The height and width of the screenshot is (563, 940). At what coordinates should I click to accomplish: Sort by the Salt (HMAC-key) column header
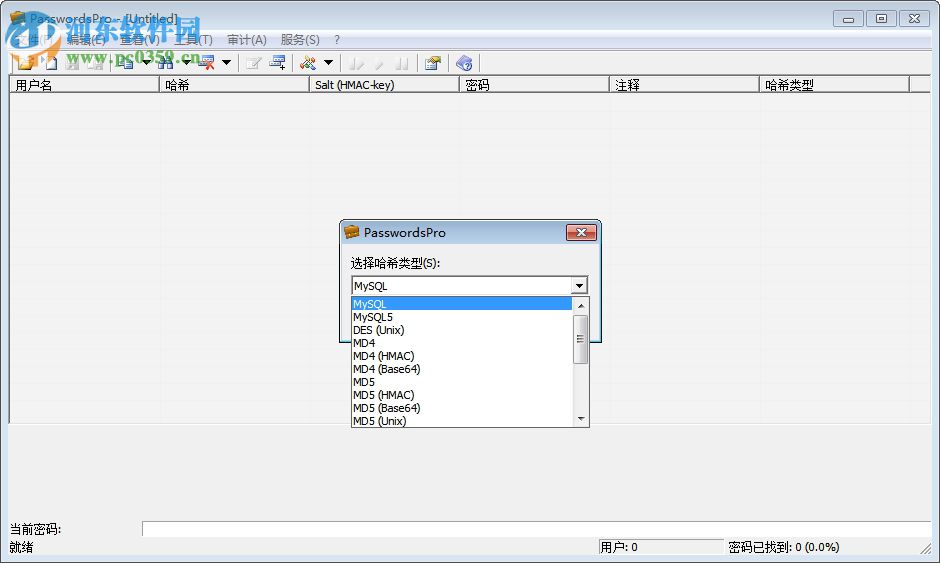click(x=384, y=85)
